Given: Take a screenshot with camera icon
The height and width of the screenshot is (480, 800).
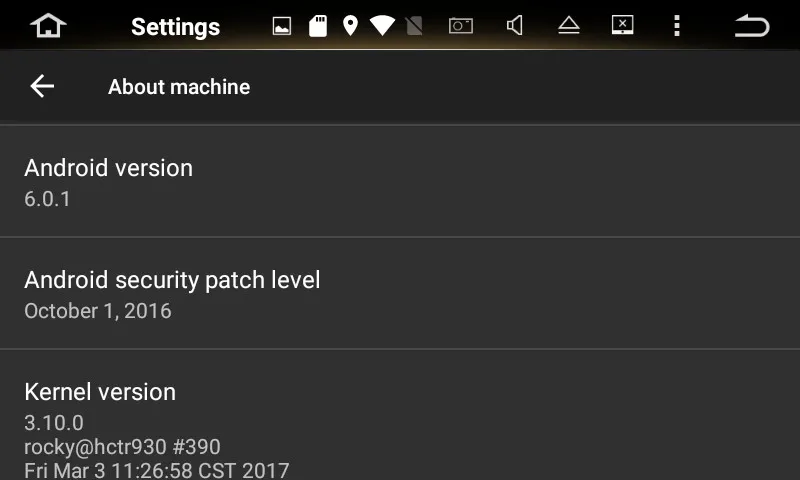Looking at the screenshot, I should click(x=461, y=26).
